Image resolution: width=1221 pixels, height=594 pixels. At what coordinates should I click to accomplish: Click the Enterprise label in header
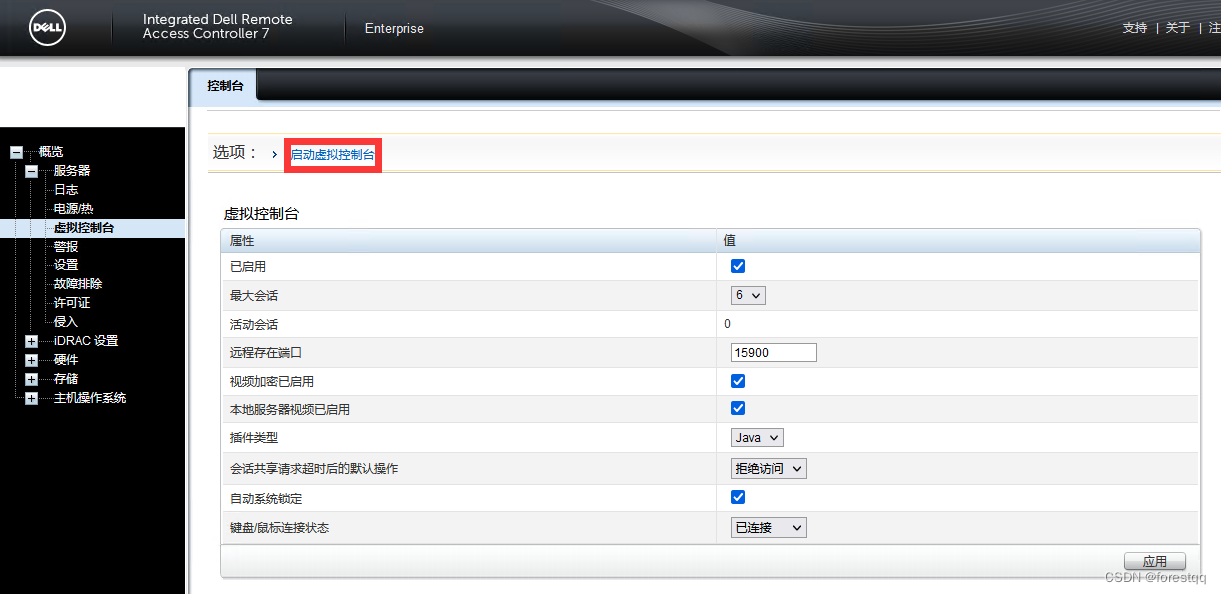coord(394,29)
